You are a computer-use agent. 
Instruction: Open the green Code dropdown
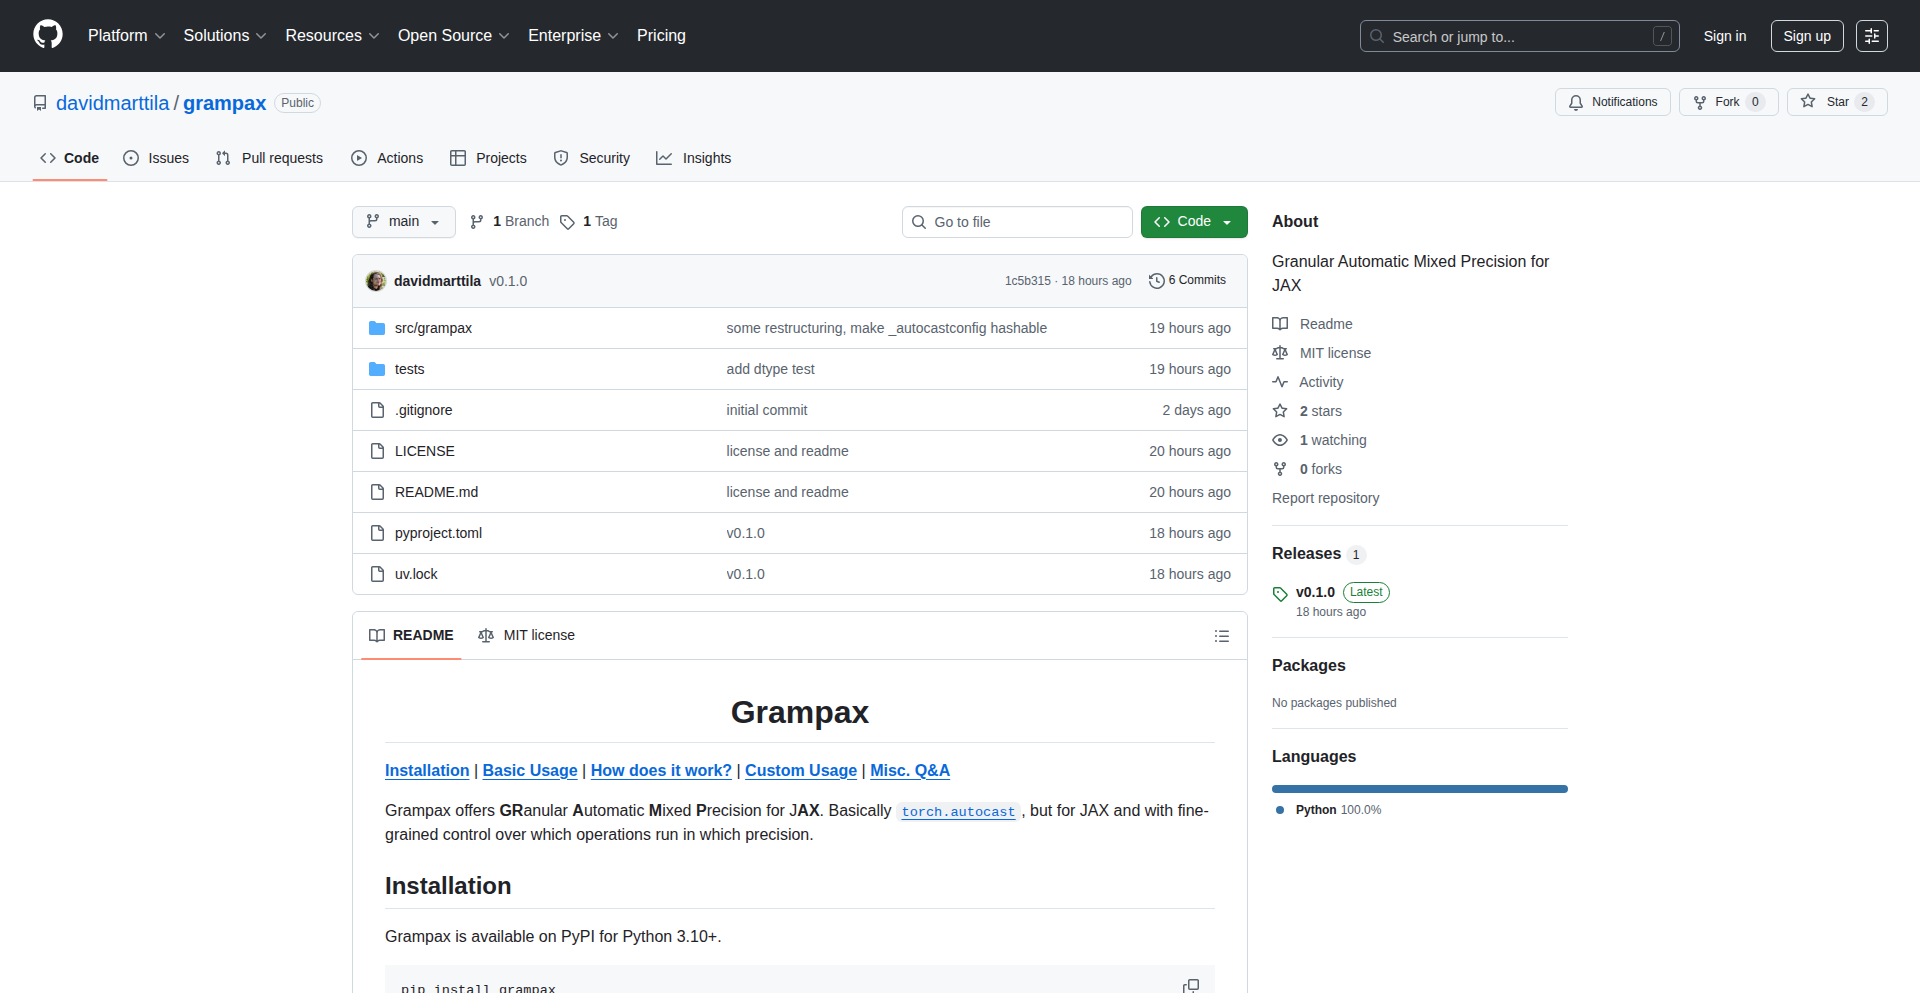click(1193, 222)
